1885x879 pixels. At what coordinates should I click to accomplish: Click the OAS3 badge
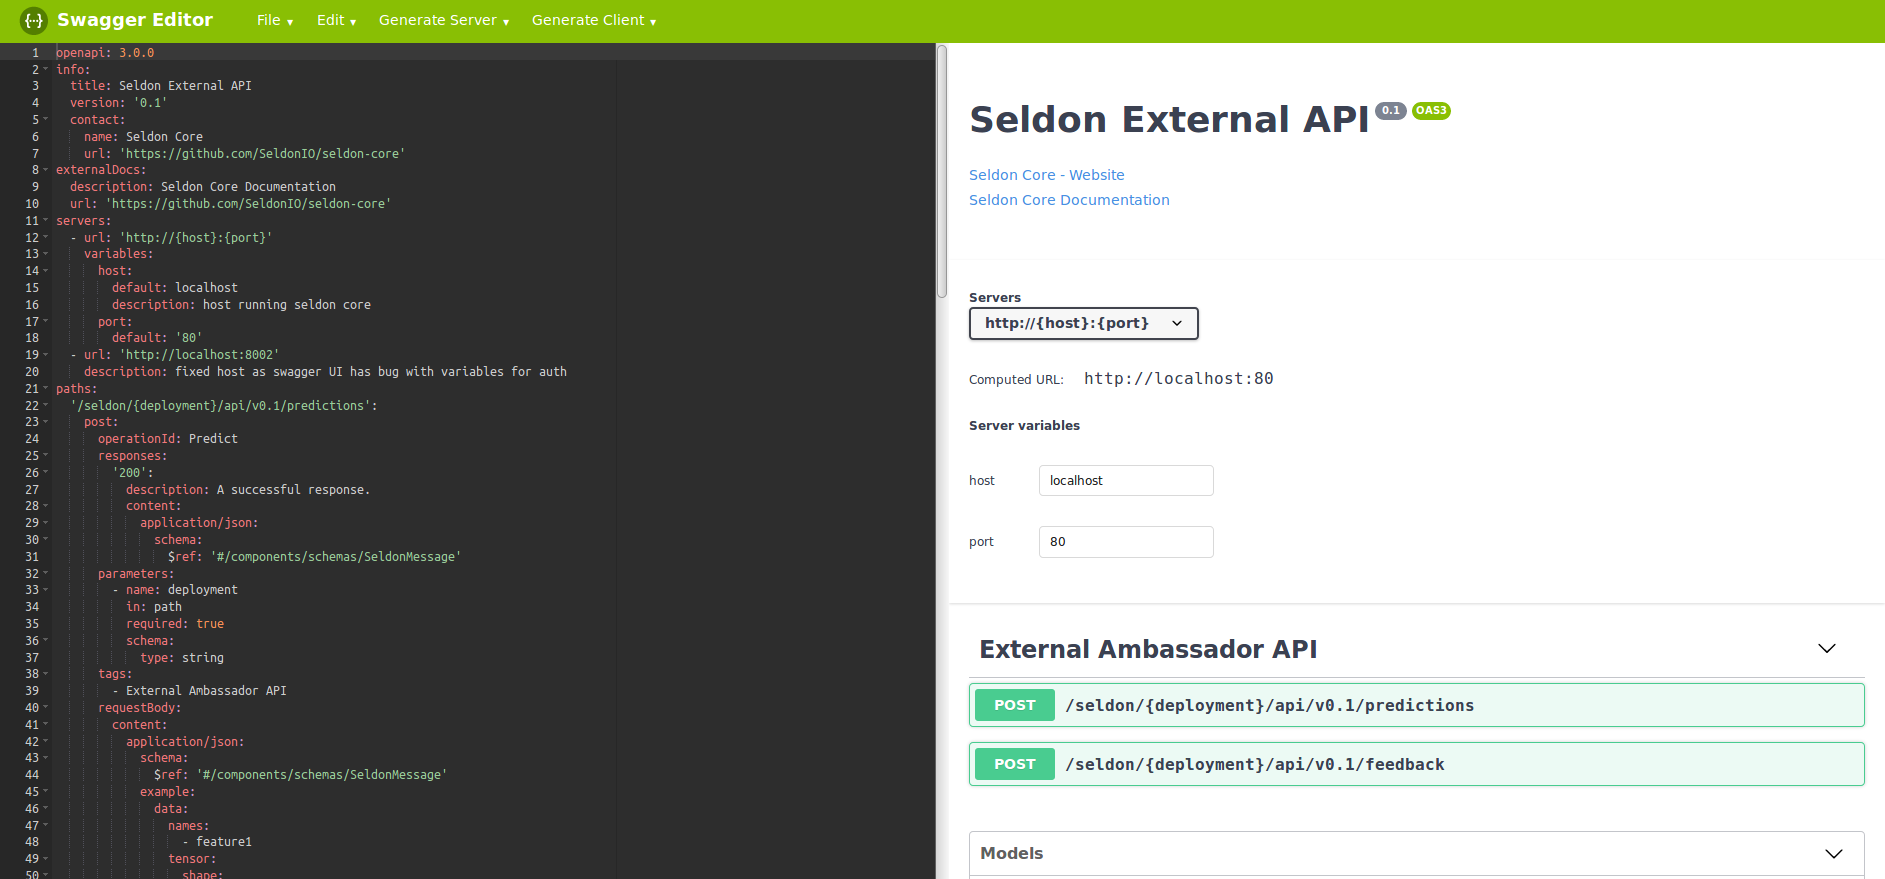[x=1431, y=111]
